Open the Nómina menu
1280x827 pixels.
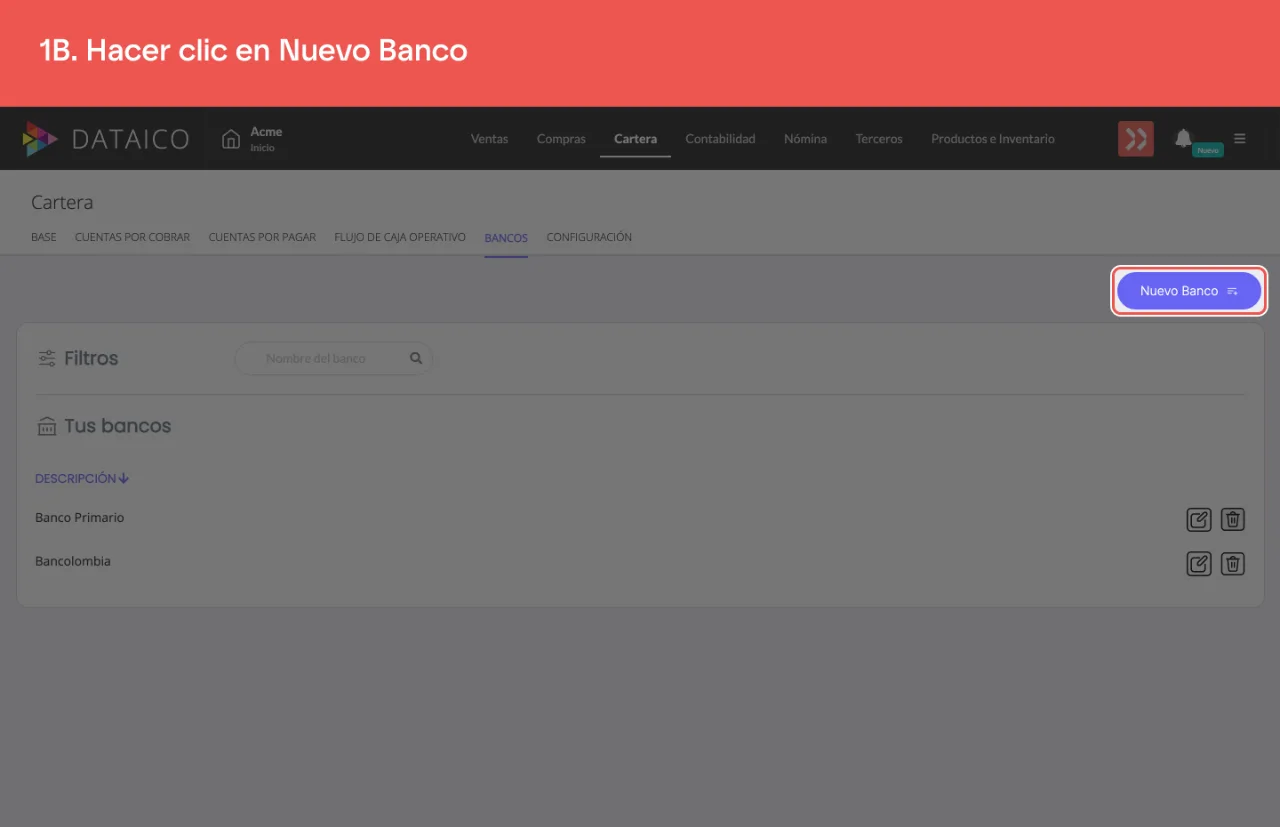point(805,139)
